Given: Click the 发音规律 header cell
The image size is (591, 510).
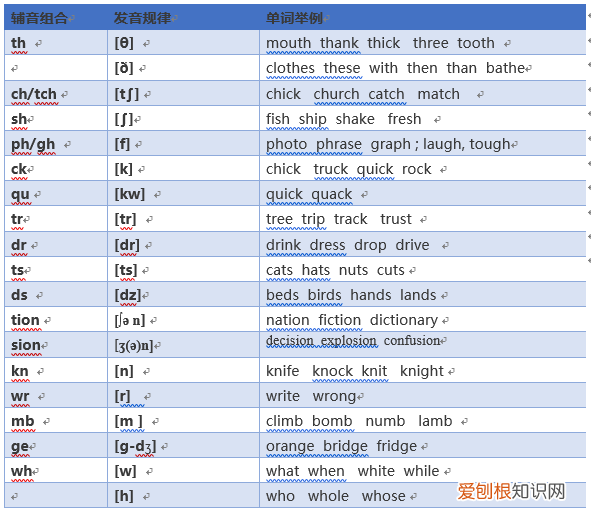Looking at the screenshot, I should 184,17.
